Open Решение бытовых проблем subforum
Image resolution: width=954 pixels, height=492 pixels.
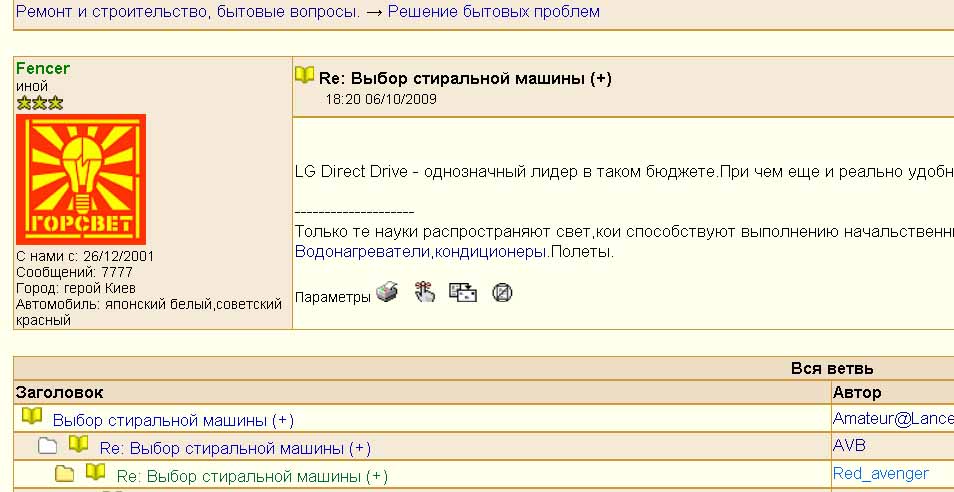point(493,12)
